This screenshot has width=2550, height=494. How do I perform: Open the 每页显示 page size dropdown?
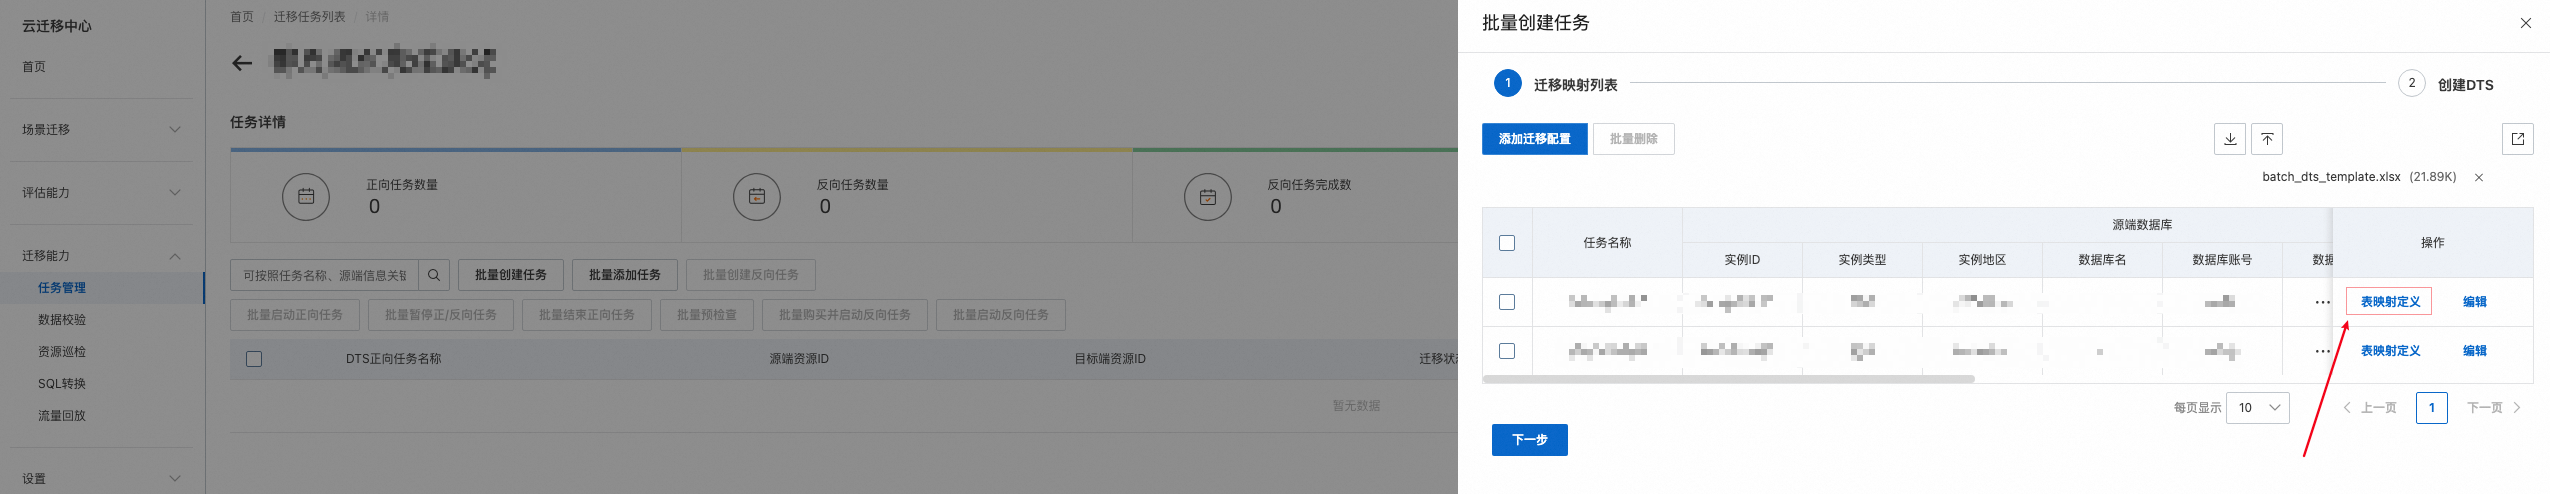click(2257, 408)
